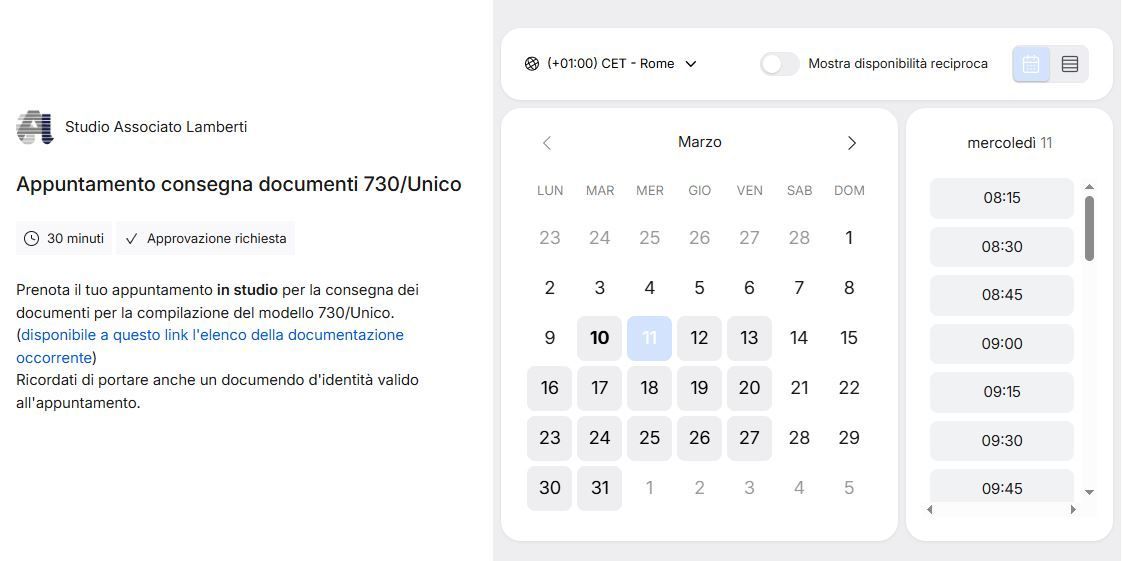This screenshot has height=561, width=1123.
Task: Open the documentation list link
Action: (x=212, y=335)
